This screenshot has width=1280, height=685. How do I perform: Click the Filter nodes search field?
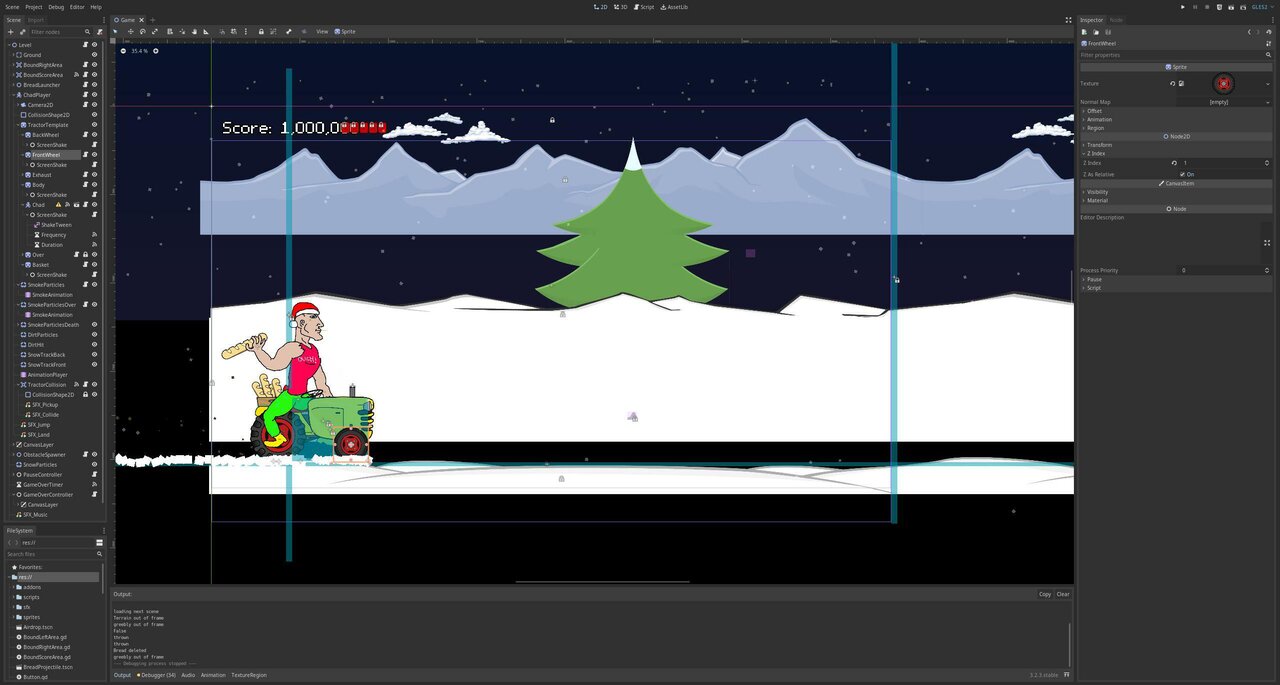coord(55,32)
